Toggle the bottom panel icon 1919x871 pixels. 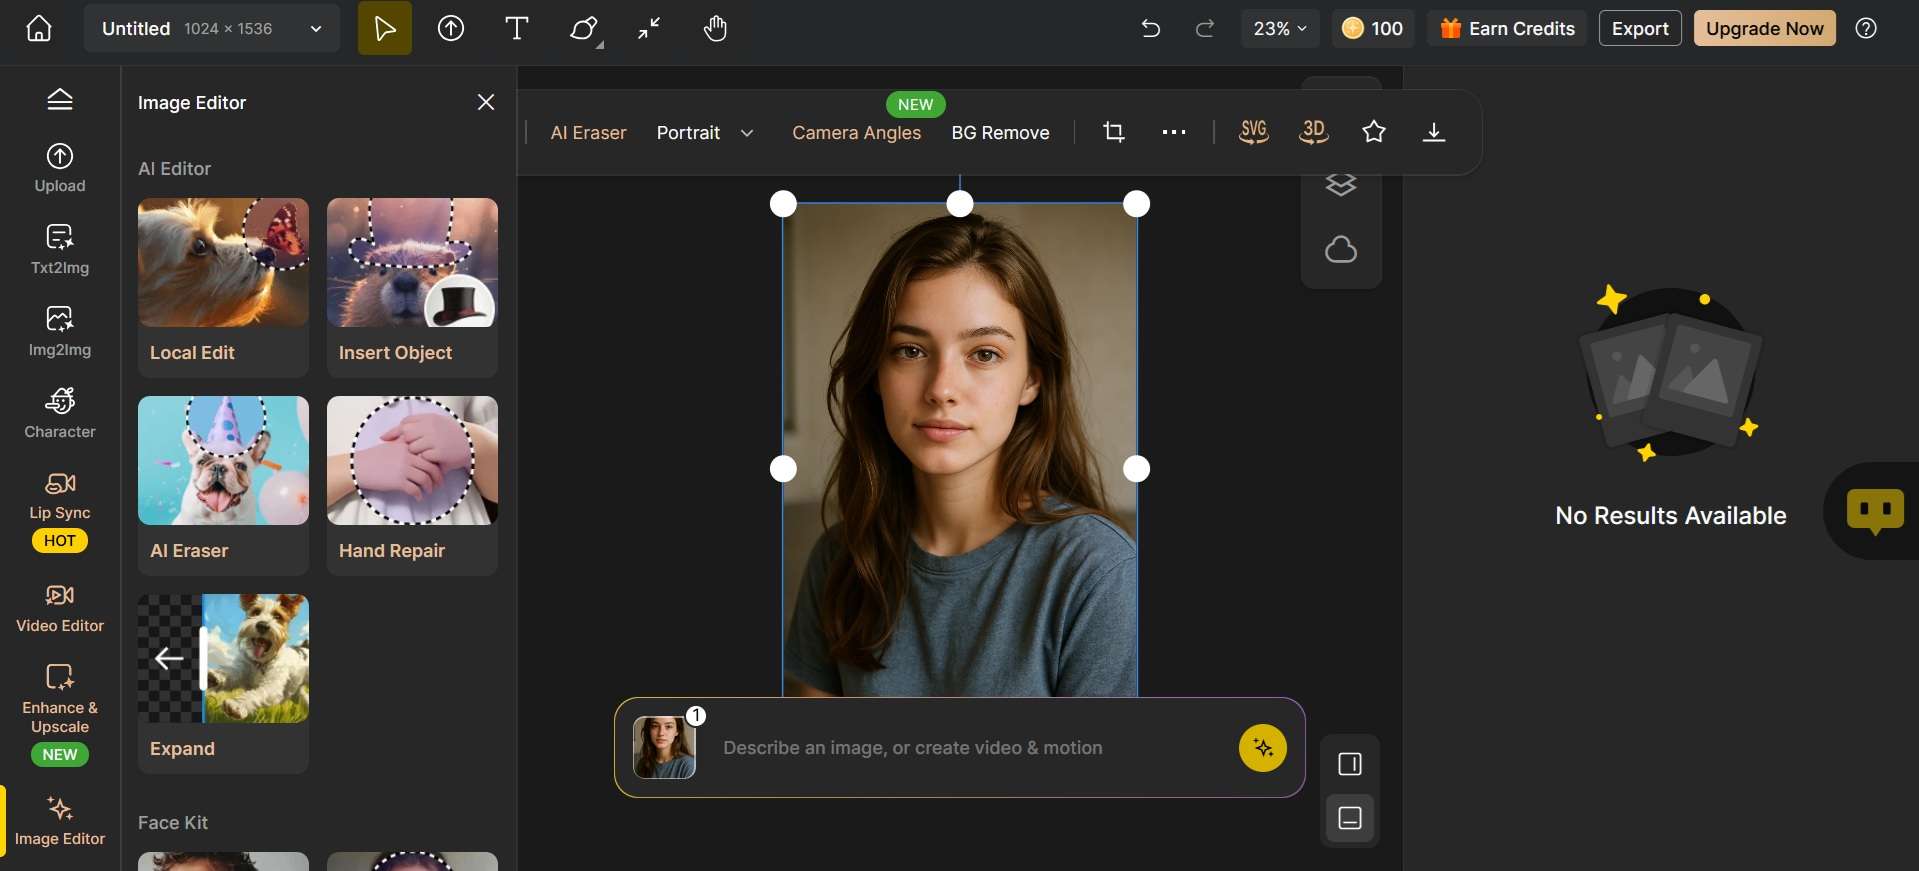tap(1350, 818)
